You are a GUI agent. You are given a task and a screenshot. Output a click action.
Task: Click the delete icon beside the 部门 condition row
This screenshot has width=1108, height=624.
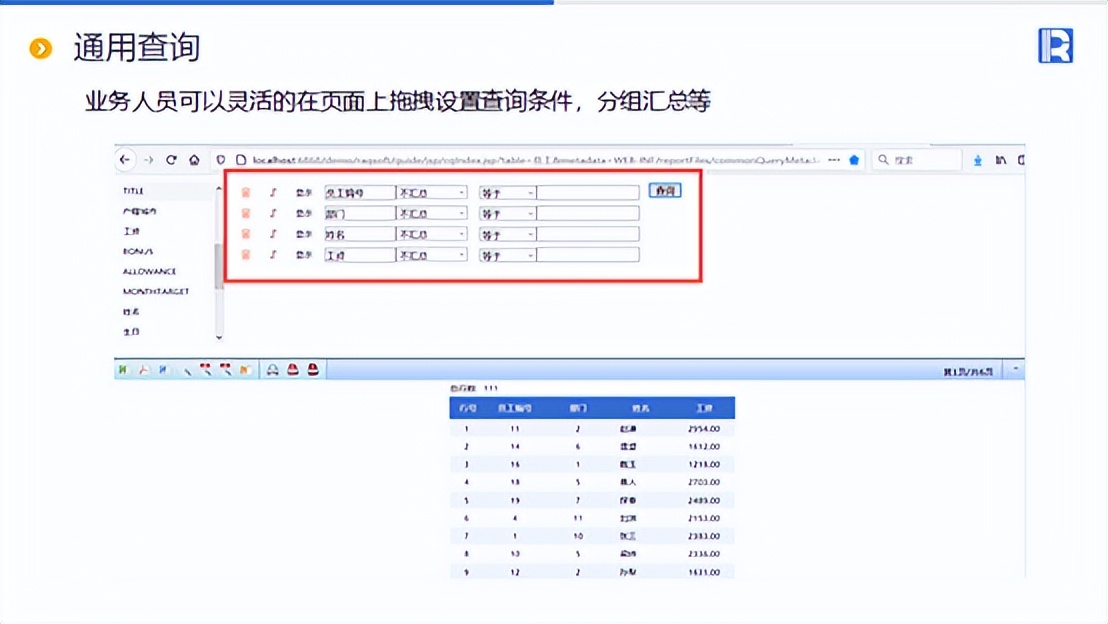245,212
